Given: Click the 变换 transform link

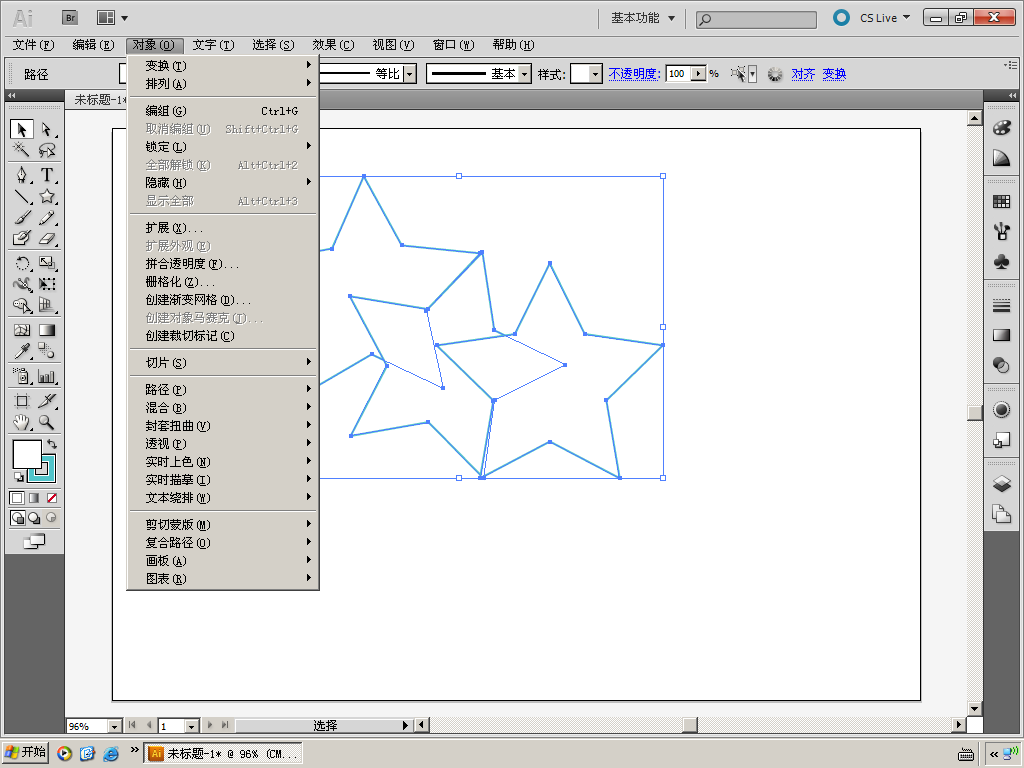Looking at the screenshot, I should click(x=834, y=74).
